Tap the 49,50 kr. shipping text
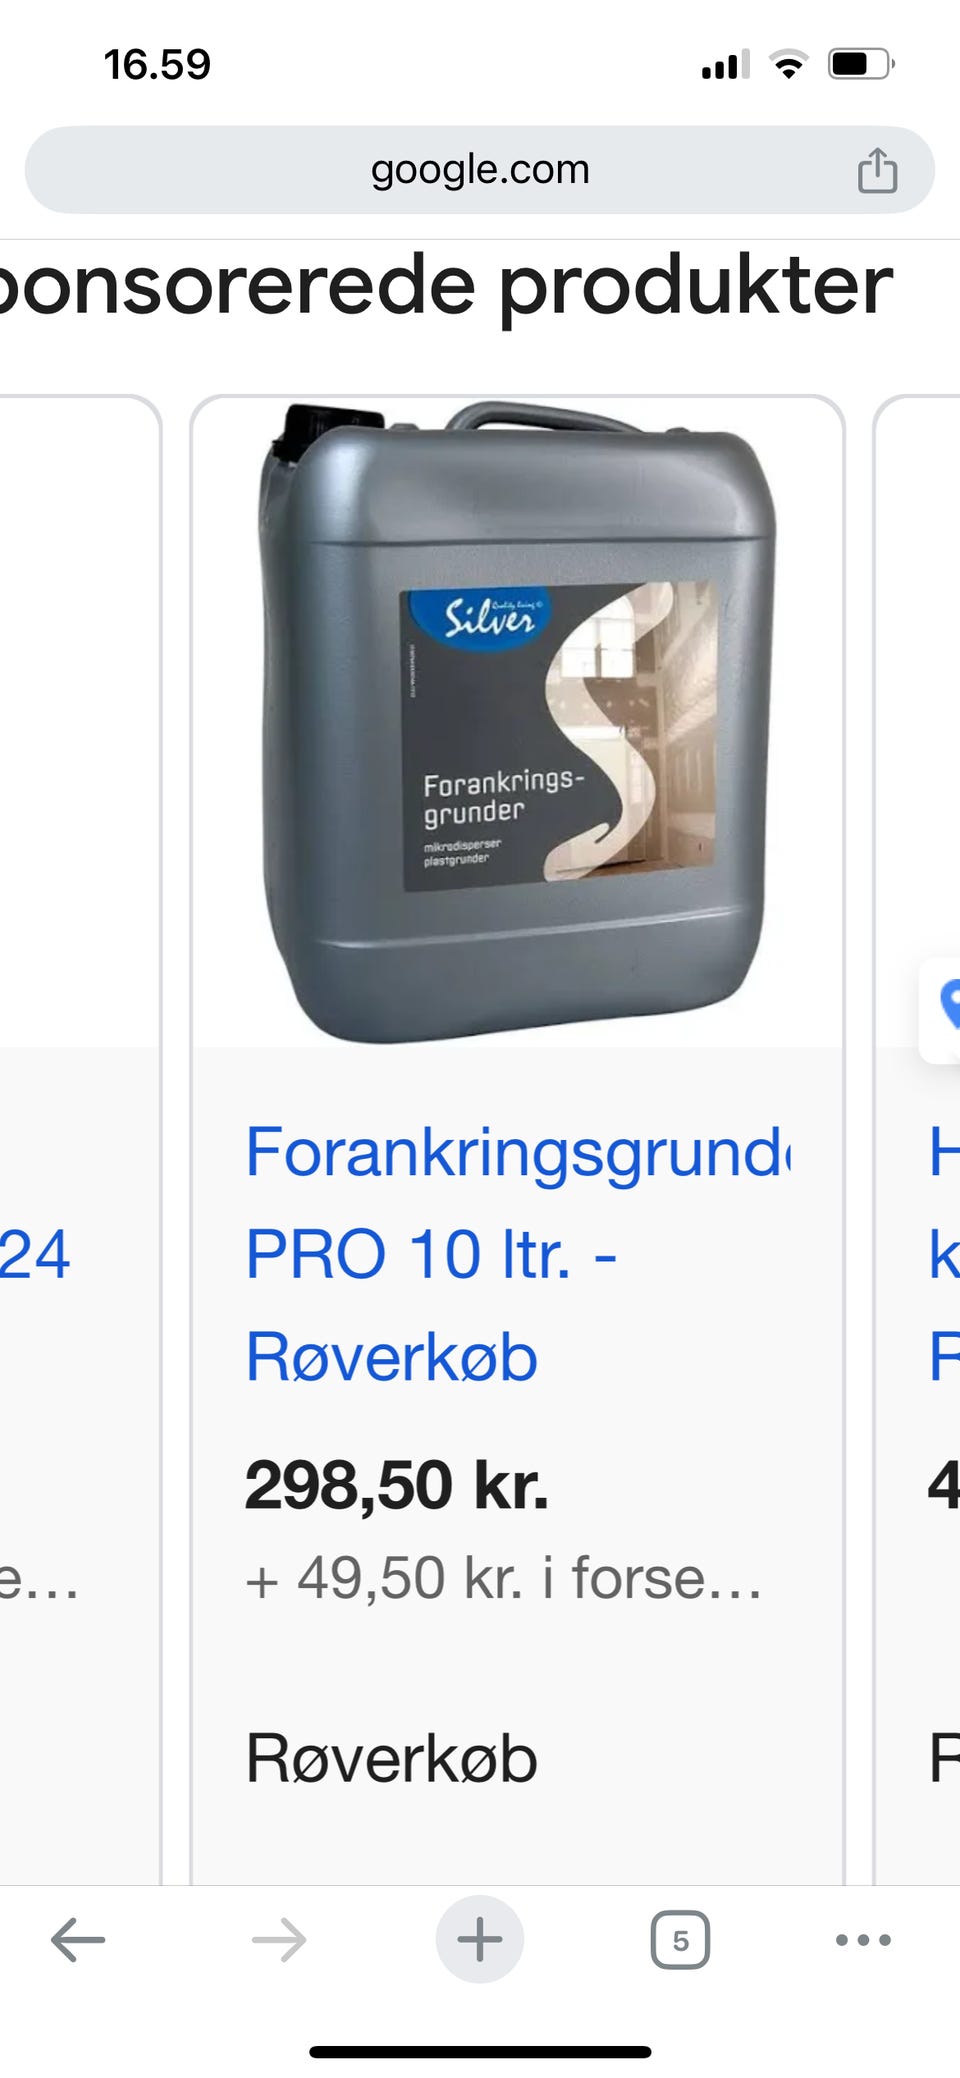 pos(503,1579)
